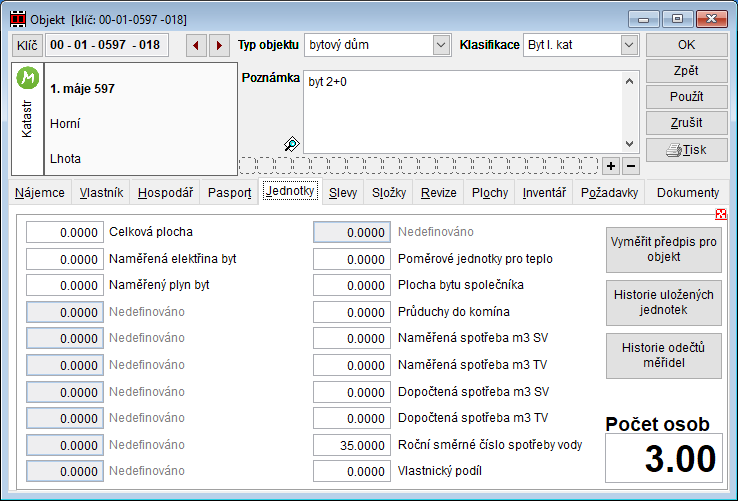Expand the Klasifikace dropdown

click(x=628, y=45)
